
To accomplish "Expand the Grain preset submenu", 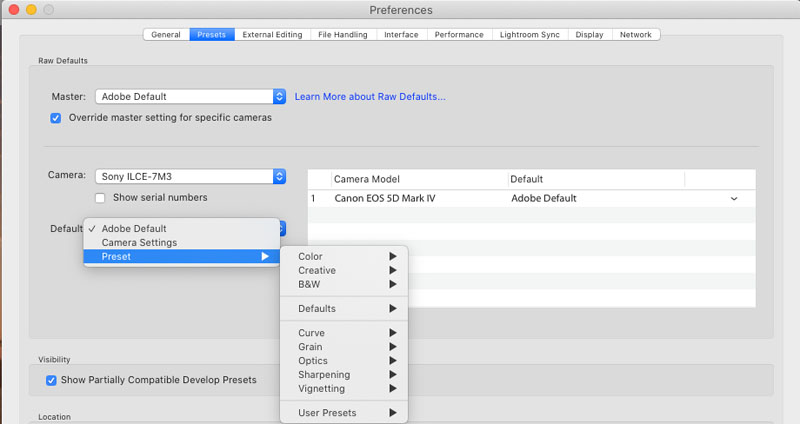I will (x=344, y=346).
